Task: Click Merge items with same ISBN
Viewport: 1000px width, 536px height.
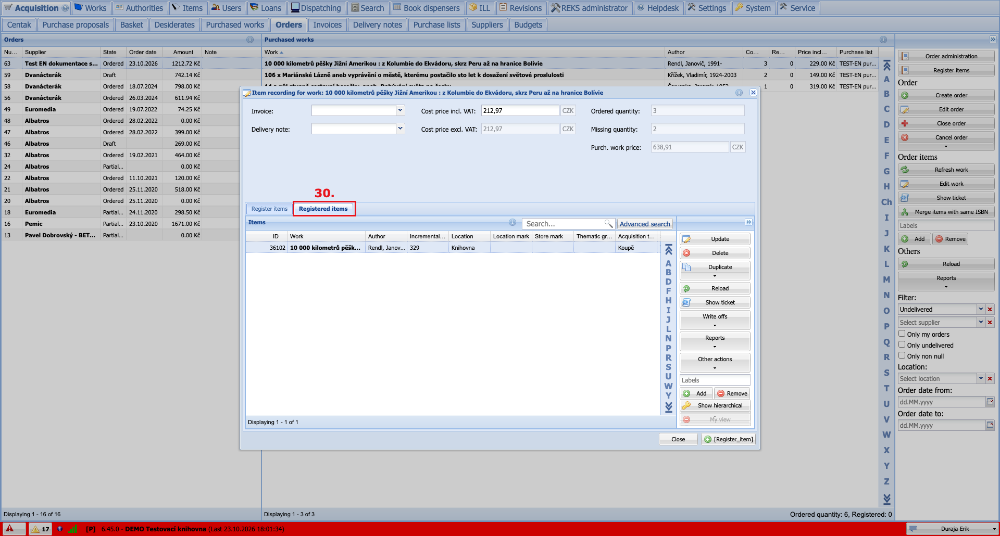Action: click(946, 212)
